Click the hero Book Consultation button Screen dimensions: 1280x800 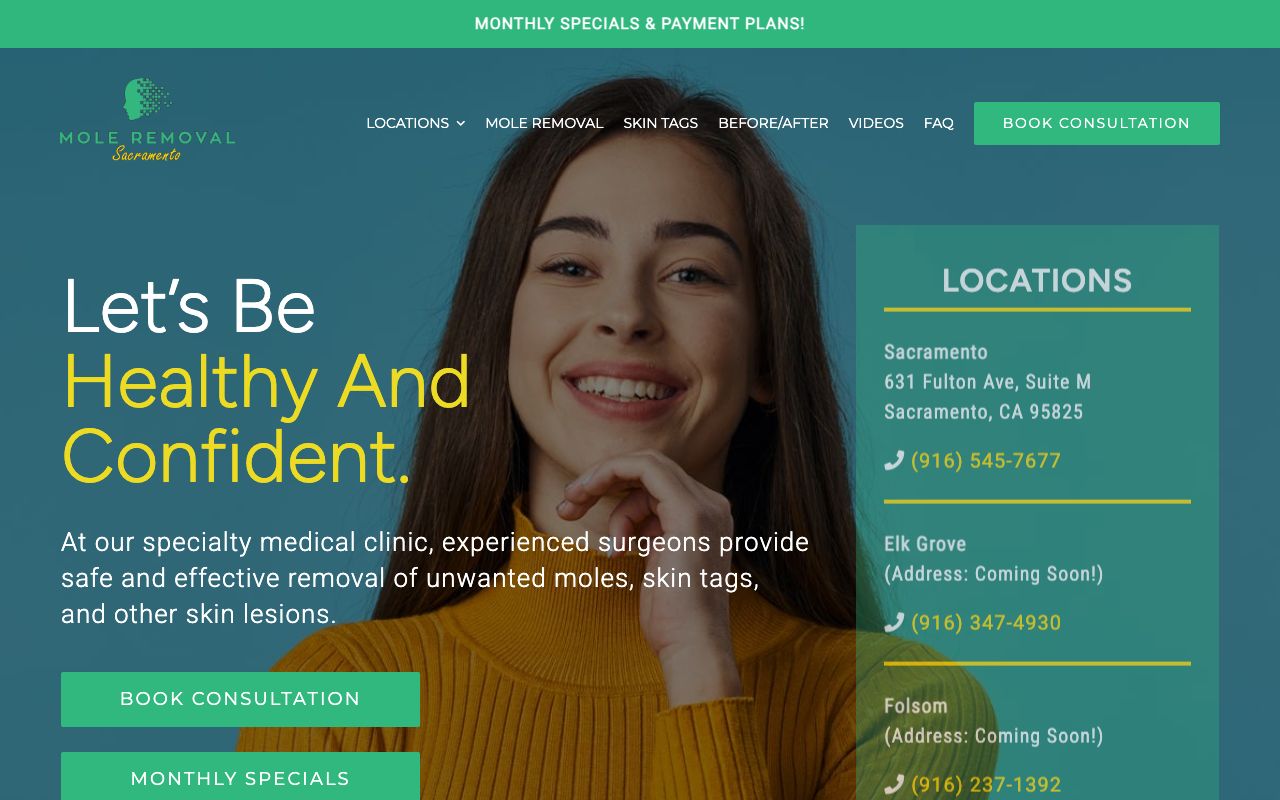[240, 699]
